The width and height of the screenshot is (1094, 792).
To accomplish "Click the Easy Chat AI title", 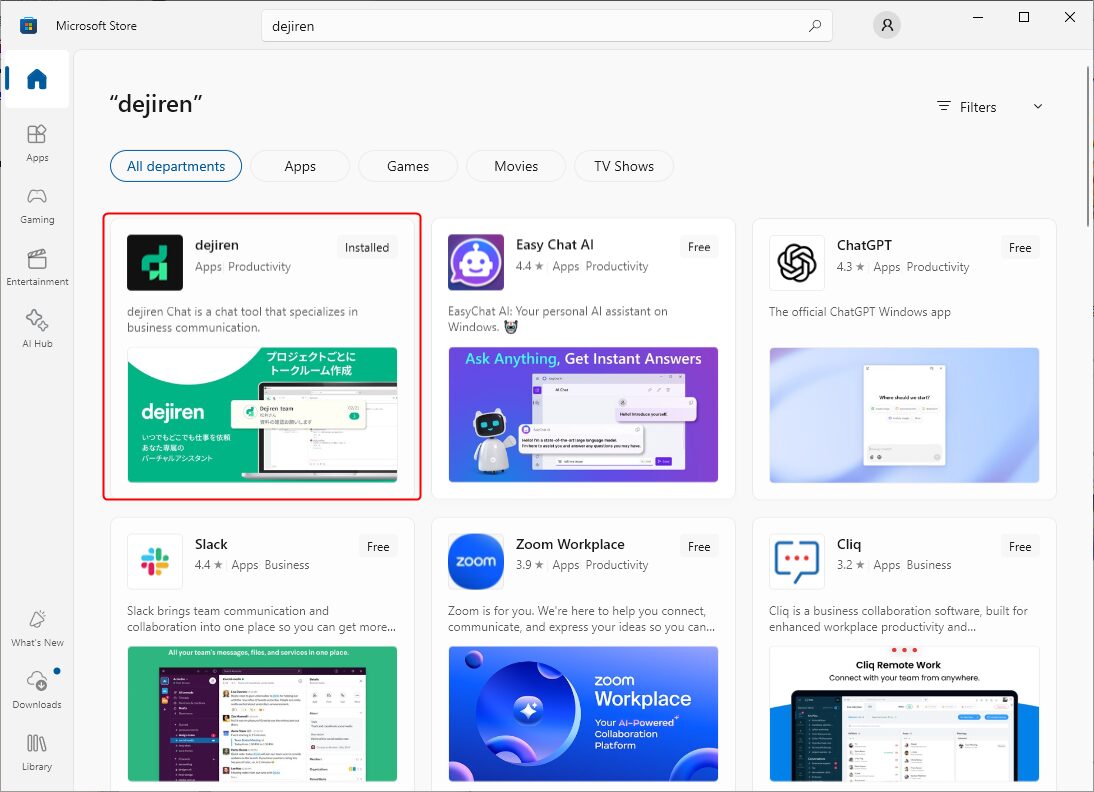I will 555,245.
